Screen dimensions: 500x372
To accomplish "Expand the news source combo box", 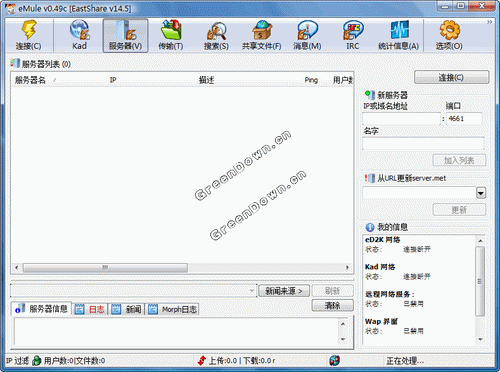I will 252,291.
